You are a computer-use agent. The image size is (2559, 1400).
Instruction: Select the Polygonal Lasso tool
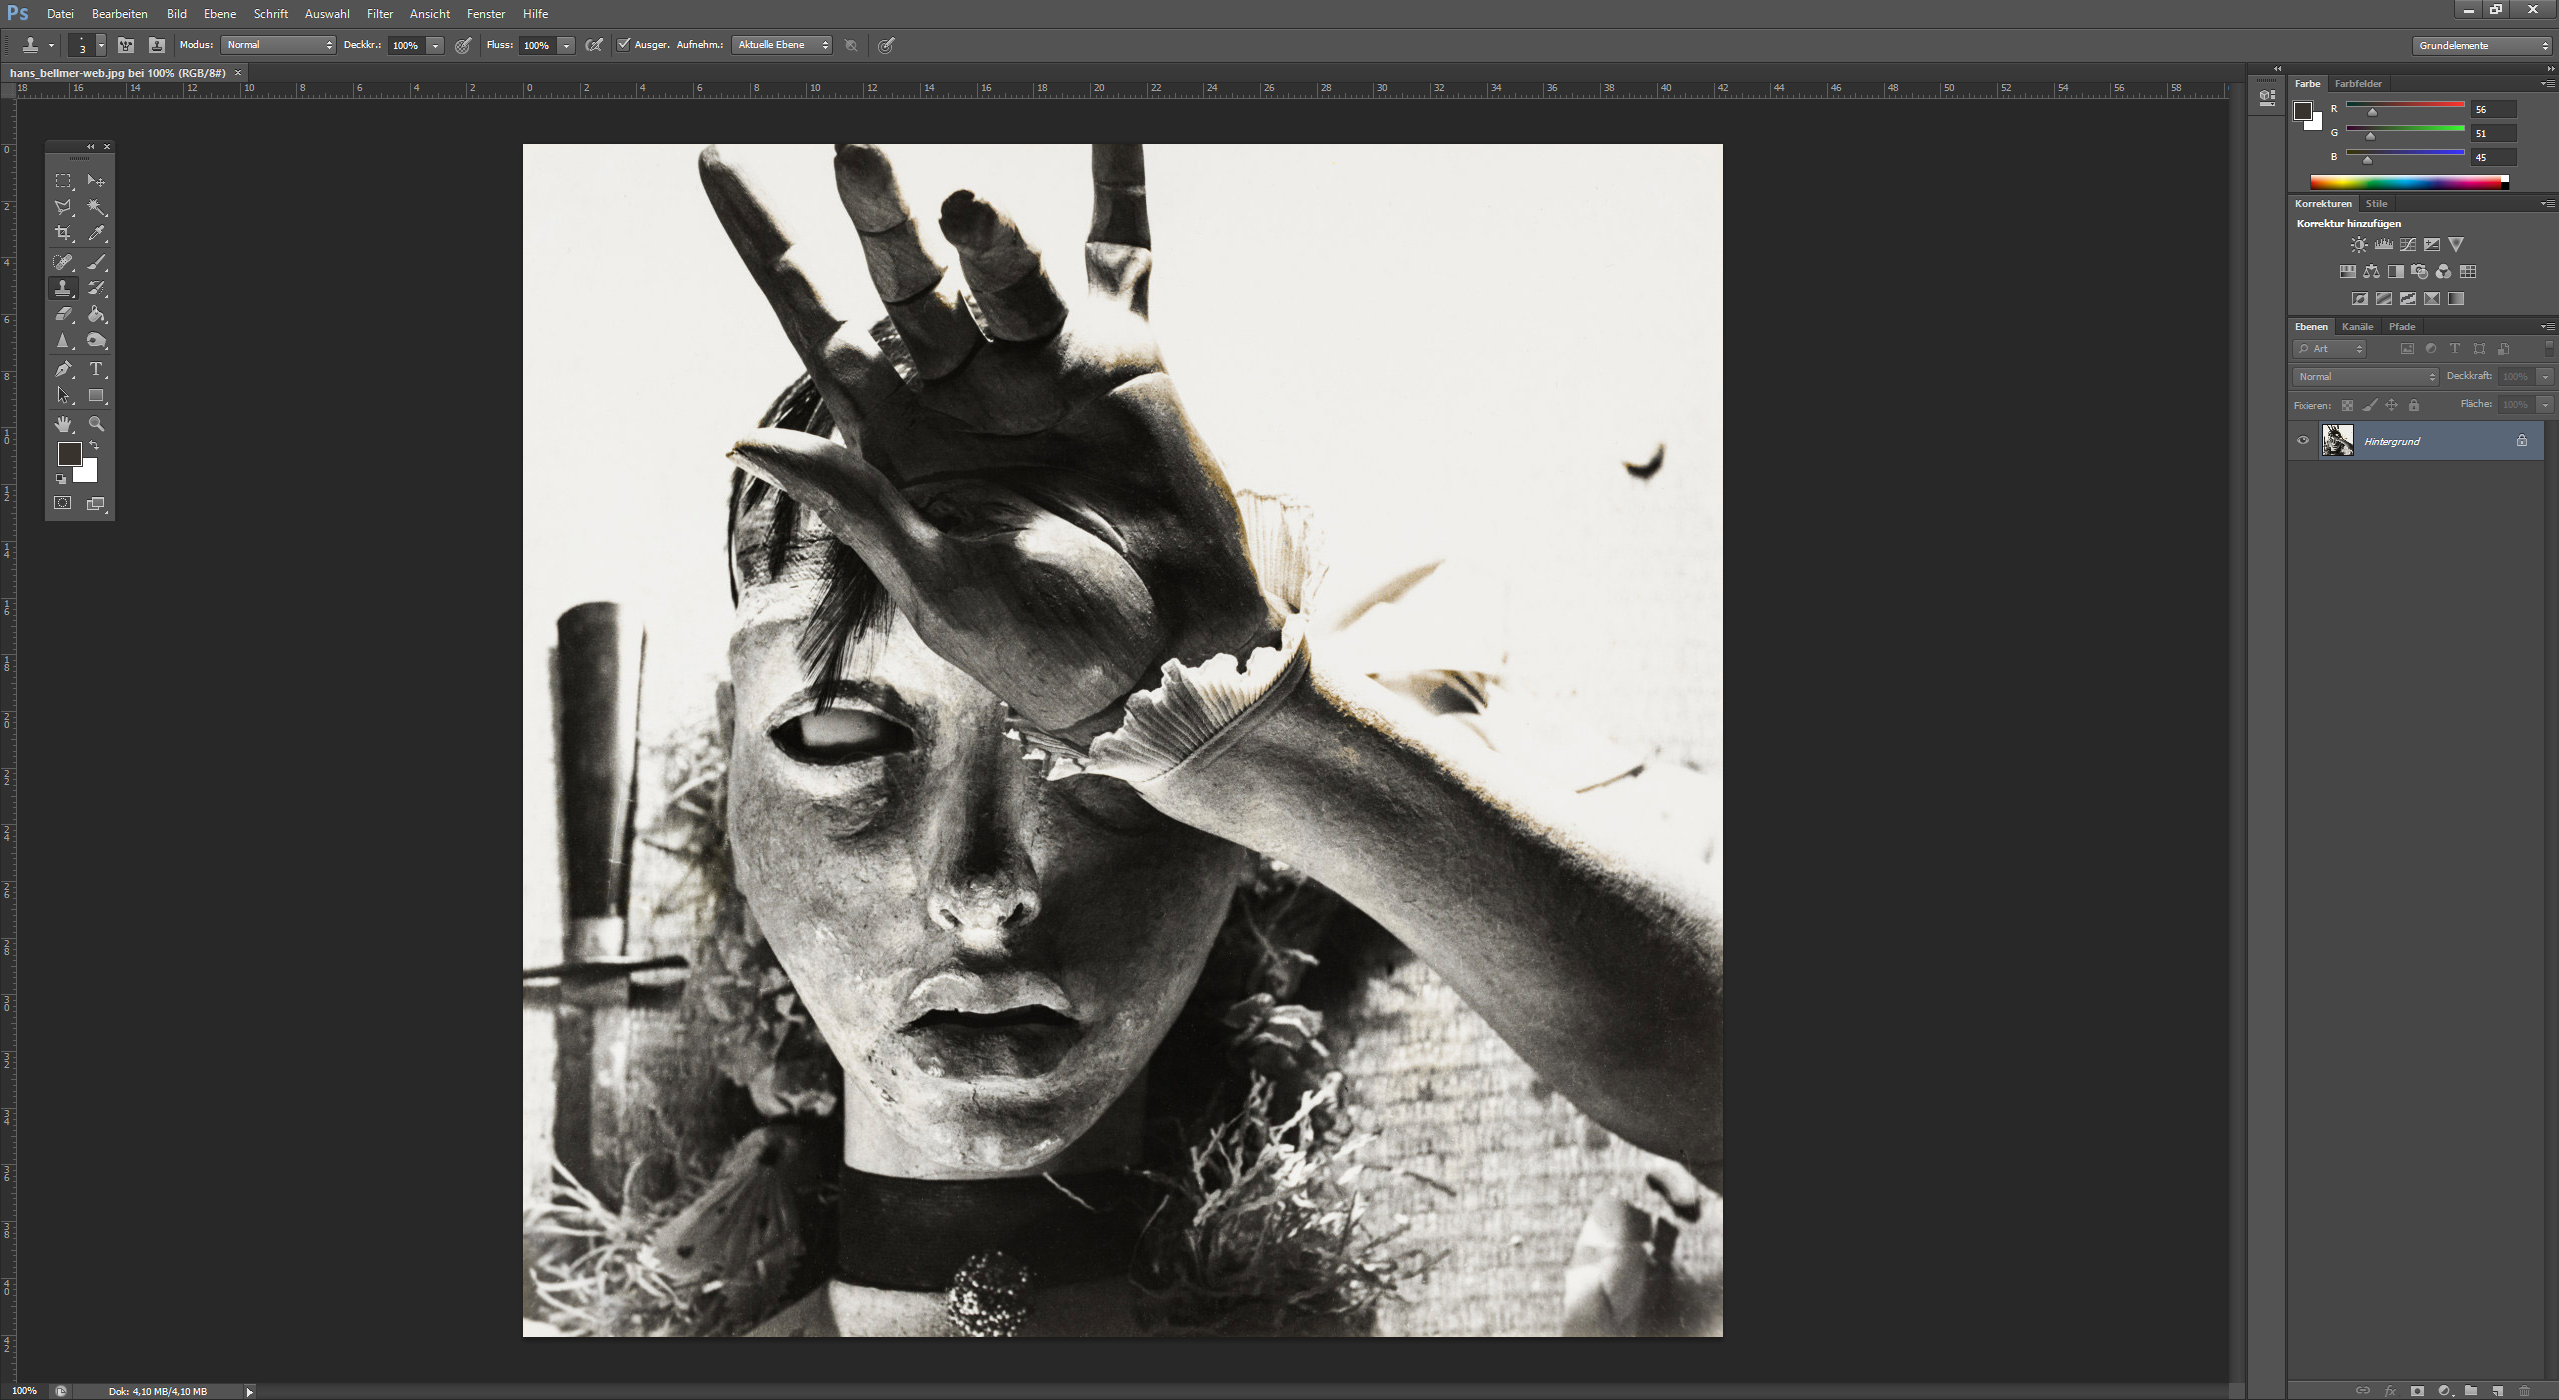[63, 207]
